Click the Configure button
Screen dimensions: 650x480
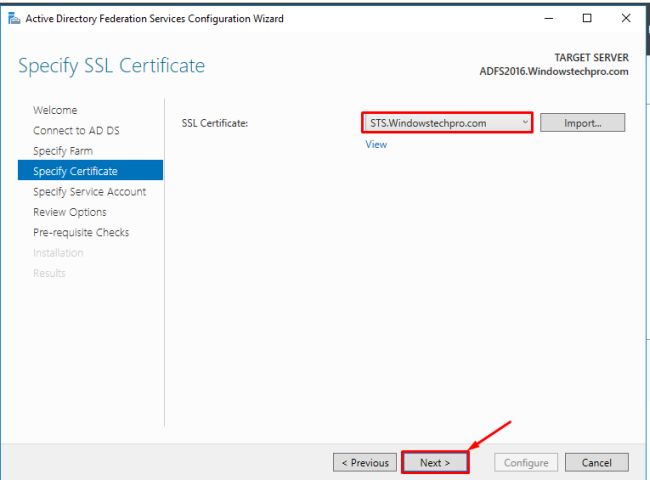coord(526,462)
